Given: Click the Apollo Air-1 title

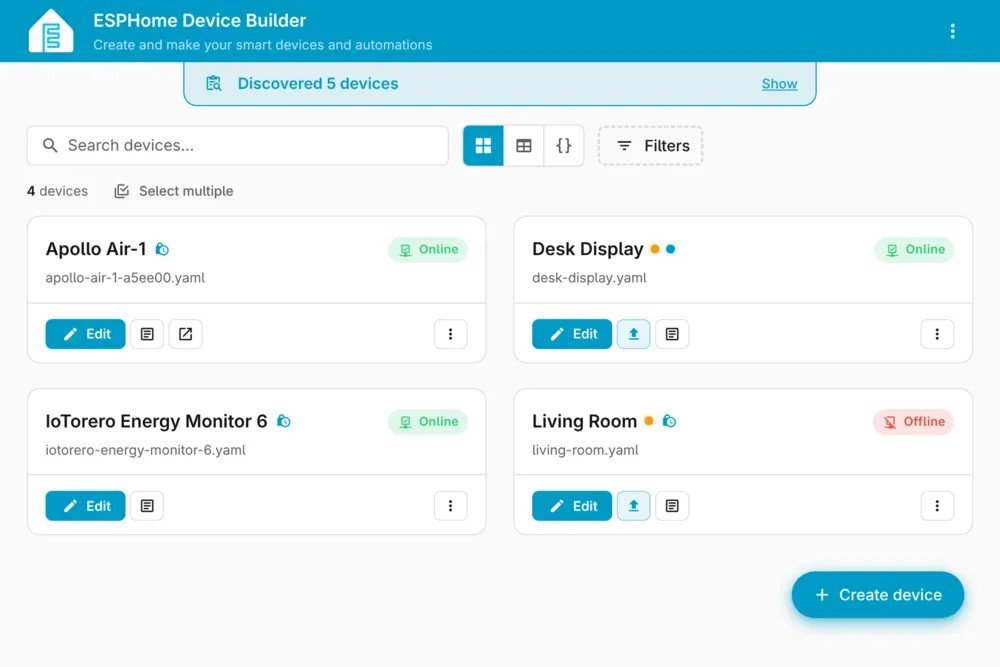Looking at the screenshot, I should coord(96,249).
